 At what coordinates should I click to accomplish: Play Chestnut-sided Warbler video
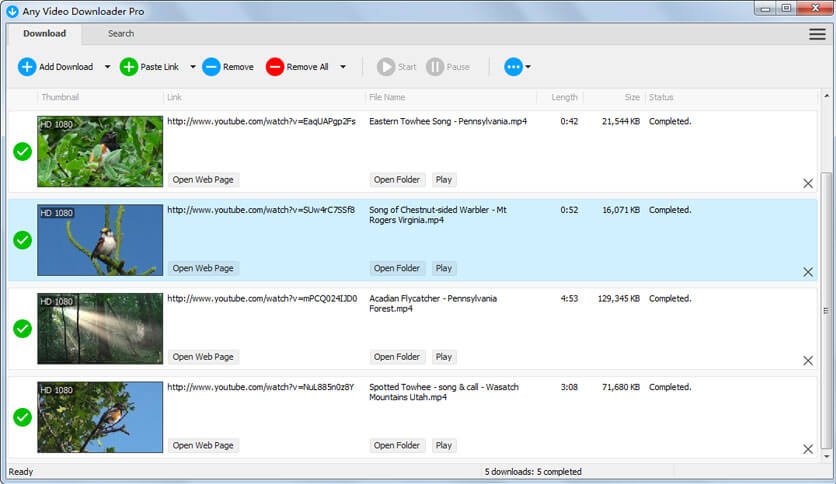coord(444,268)
